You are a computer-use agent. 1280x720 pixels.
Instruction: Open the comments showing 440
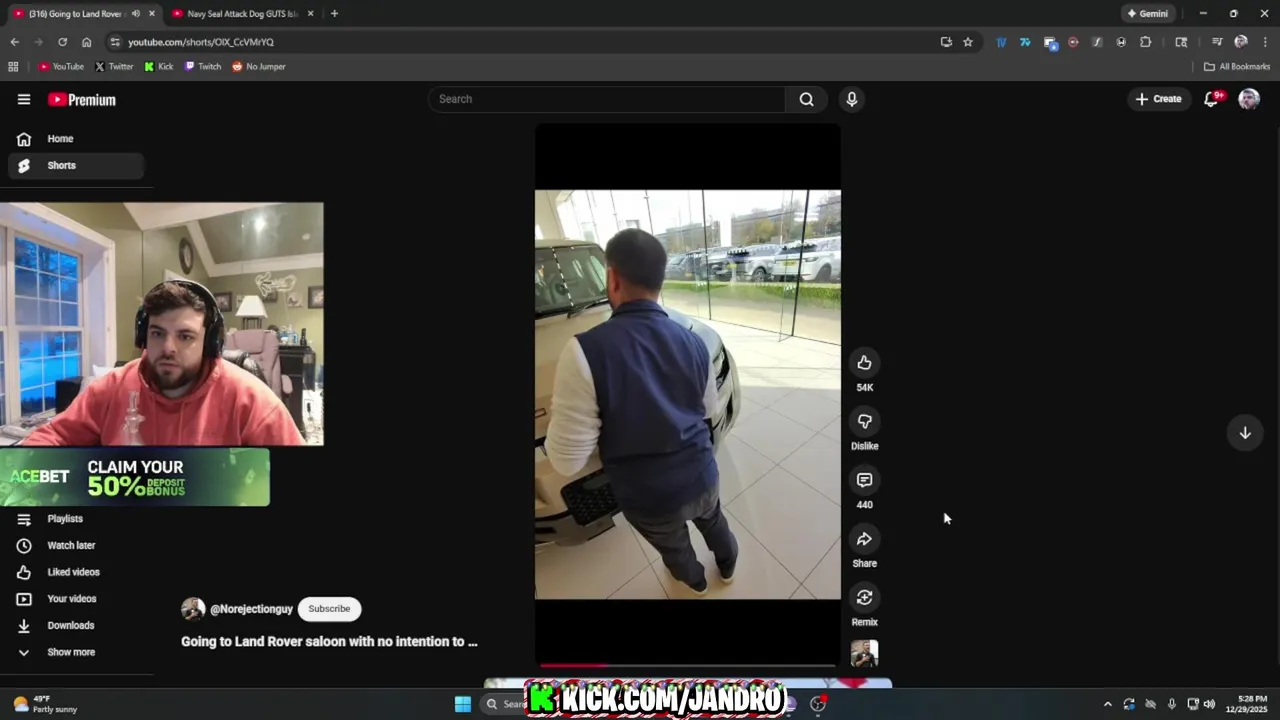(865, 480)
